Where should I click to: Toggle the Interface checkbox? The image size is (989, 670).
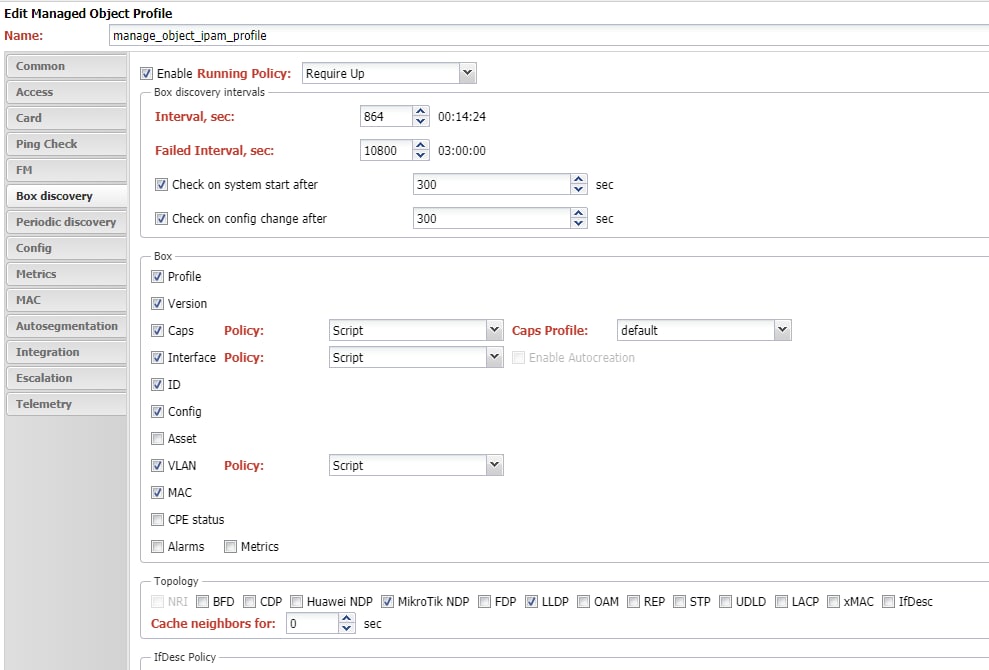pos(158,358)
